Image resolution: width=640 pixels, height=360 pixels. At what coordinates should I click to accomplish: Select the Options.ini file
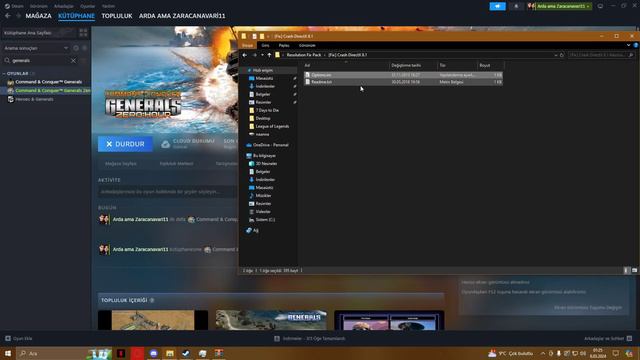pyautogui.click(x=403, y=75)
